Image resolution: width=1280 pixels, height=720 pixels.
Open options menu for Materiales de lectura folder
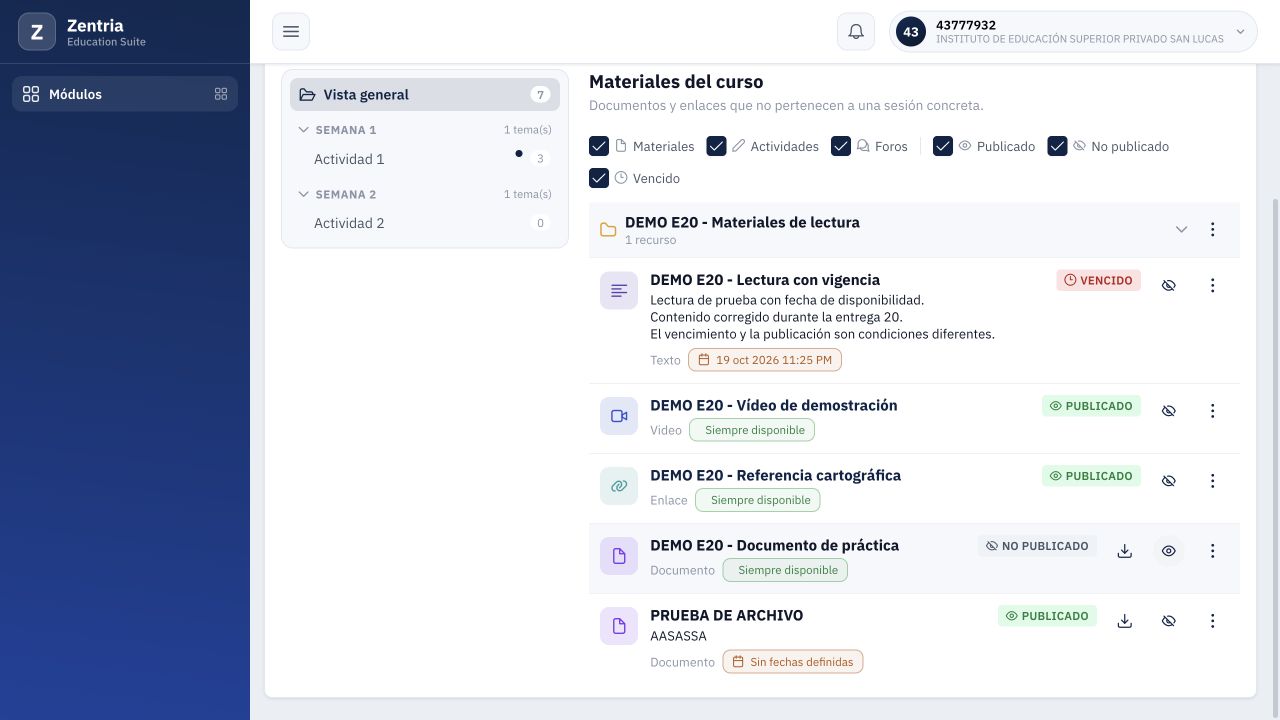pos(1213,230)
